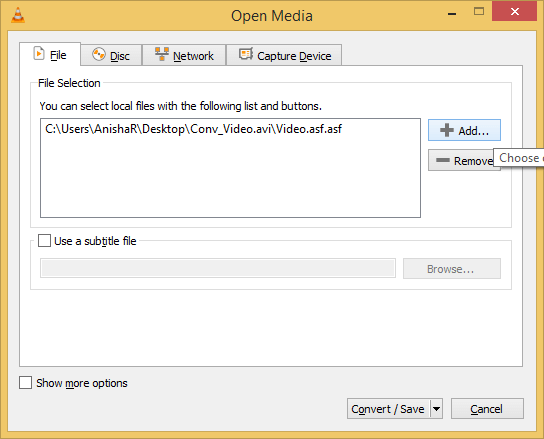
Task: Click the Convert / Save button
Action: pos(388,409)
